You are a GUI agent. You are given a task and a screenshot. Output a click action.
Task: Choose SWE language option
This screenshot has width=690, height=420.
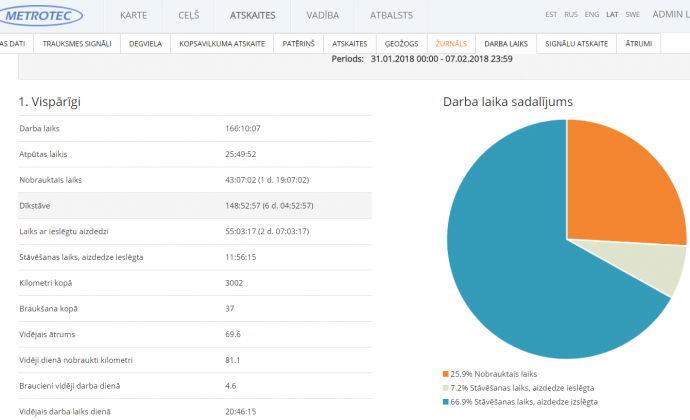[633, 15]
